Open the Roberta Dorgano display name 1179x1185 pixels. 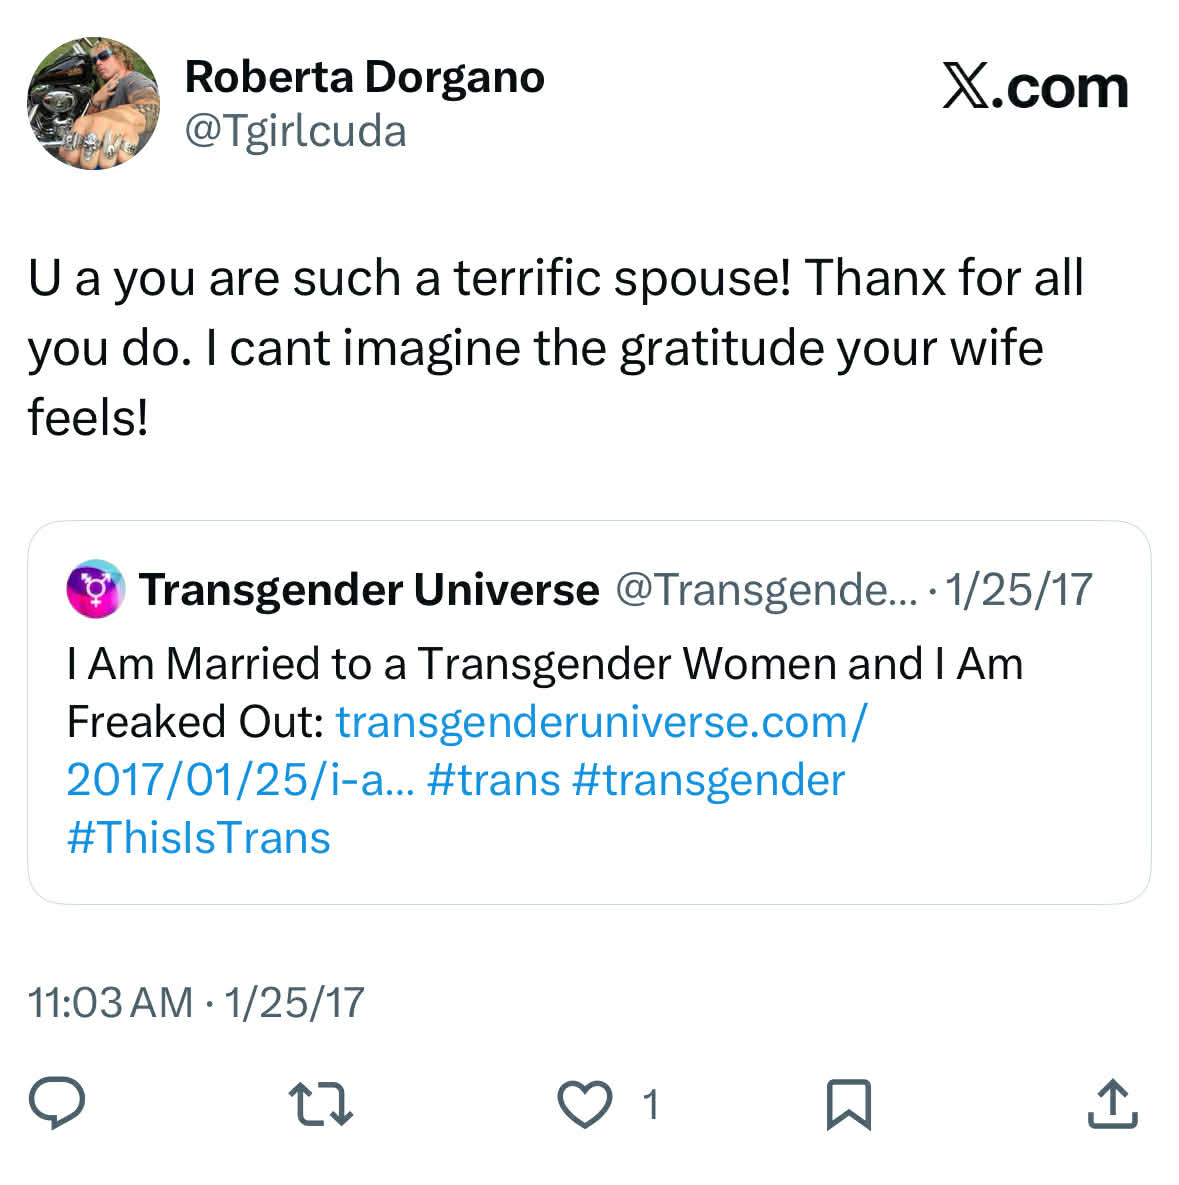tap(364, 77)
